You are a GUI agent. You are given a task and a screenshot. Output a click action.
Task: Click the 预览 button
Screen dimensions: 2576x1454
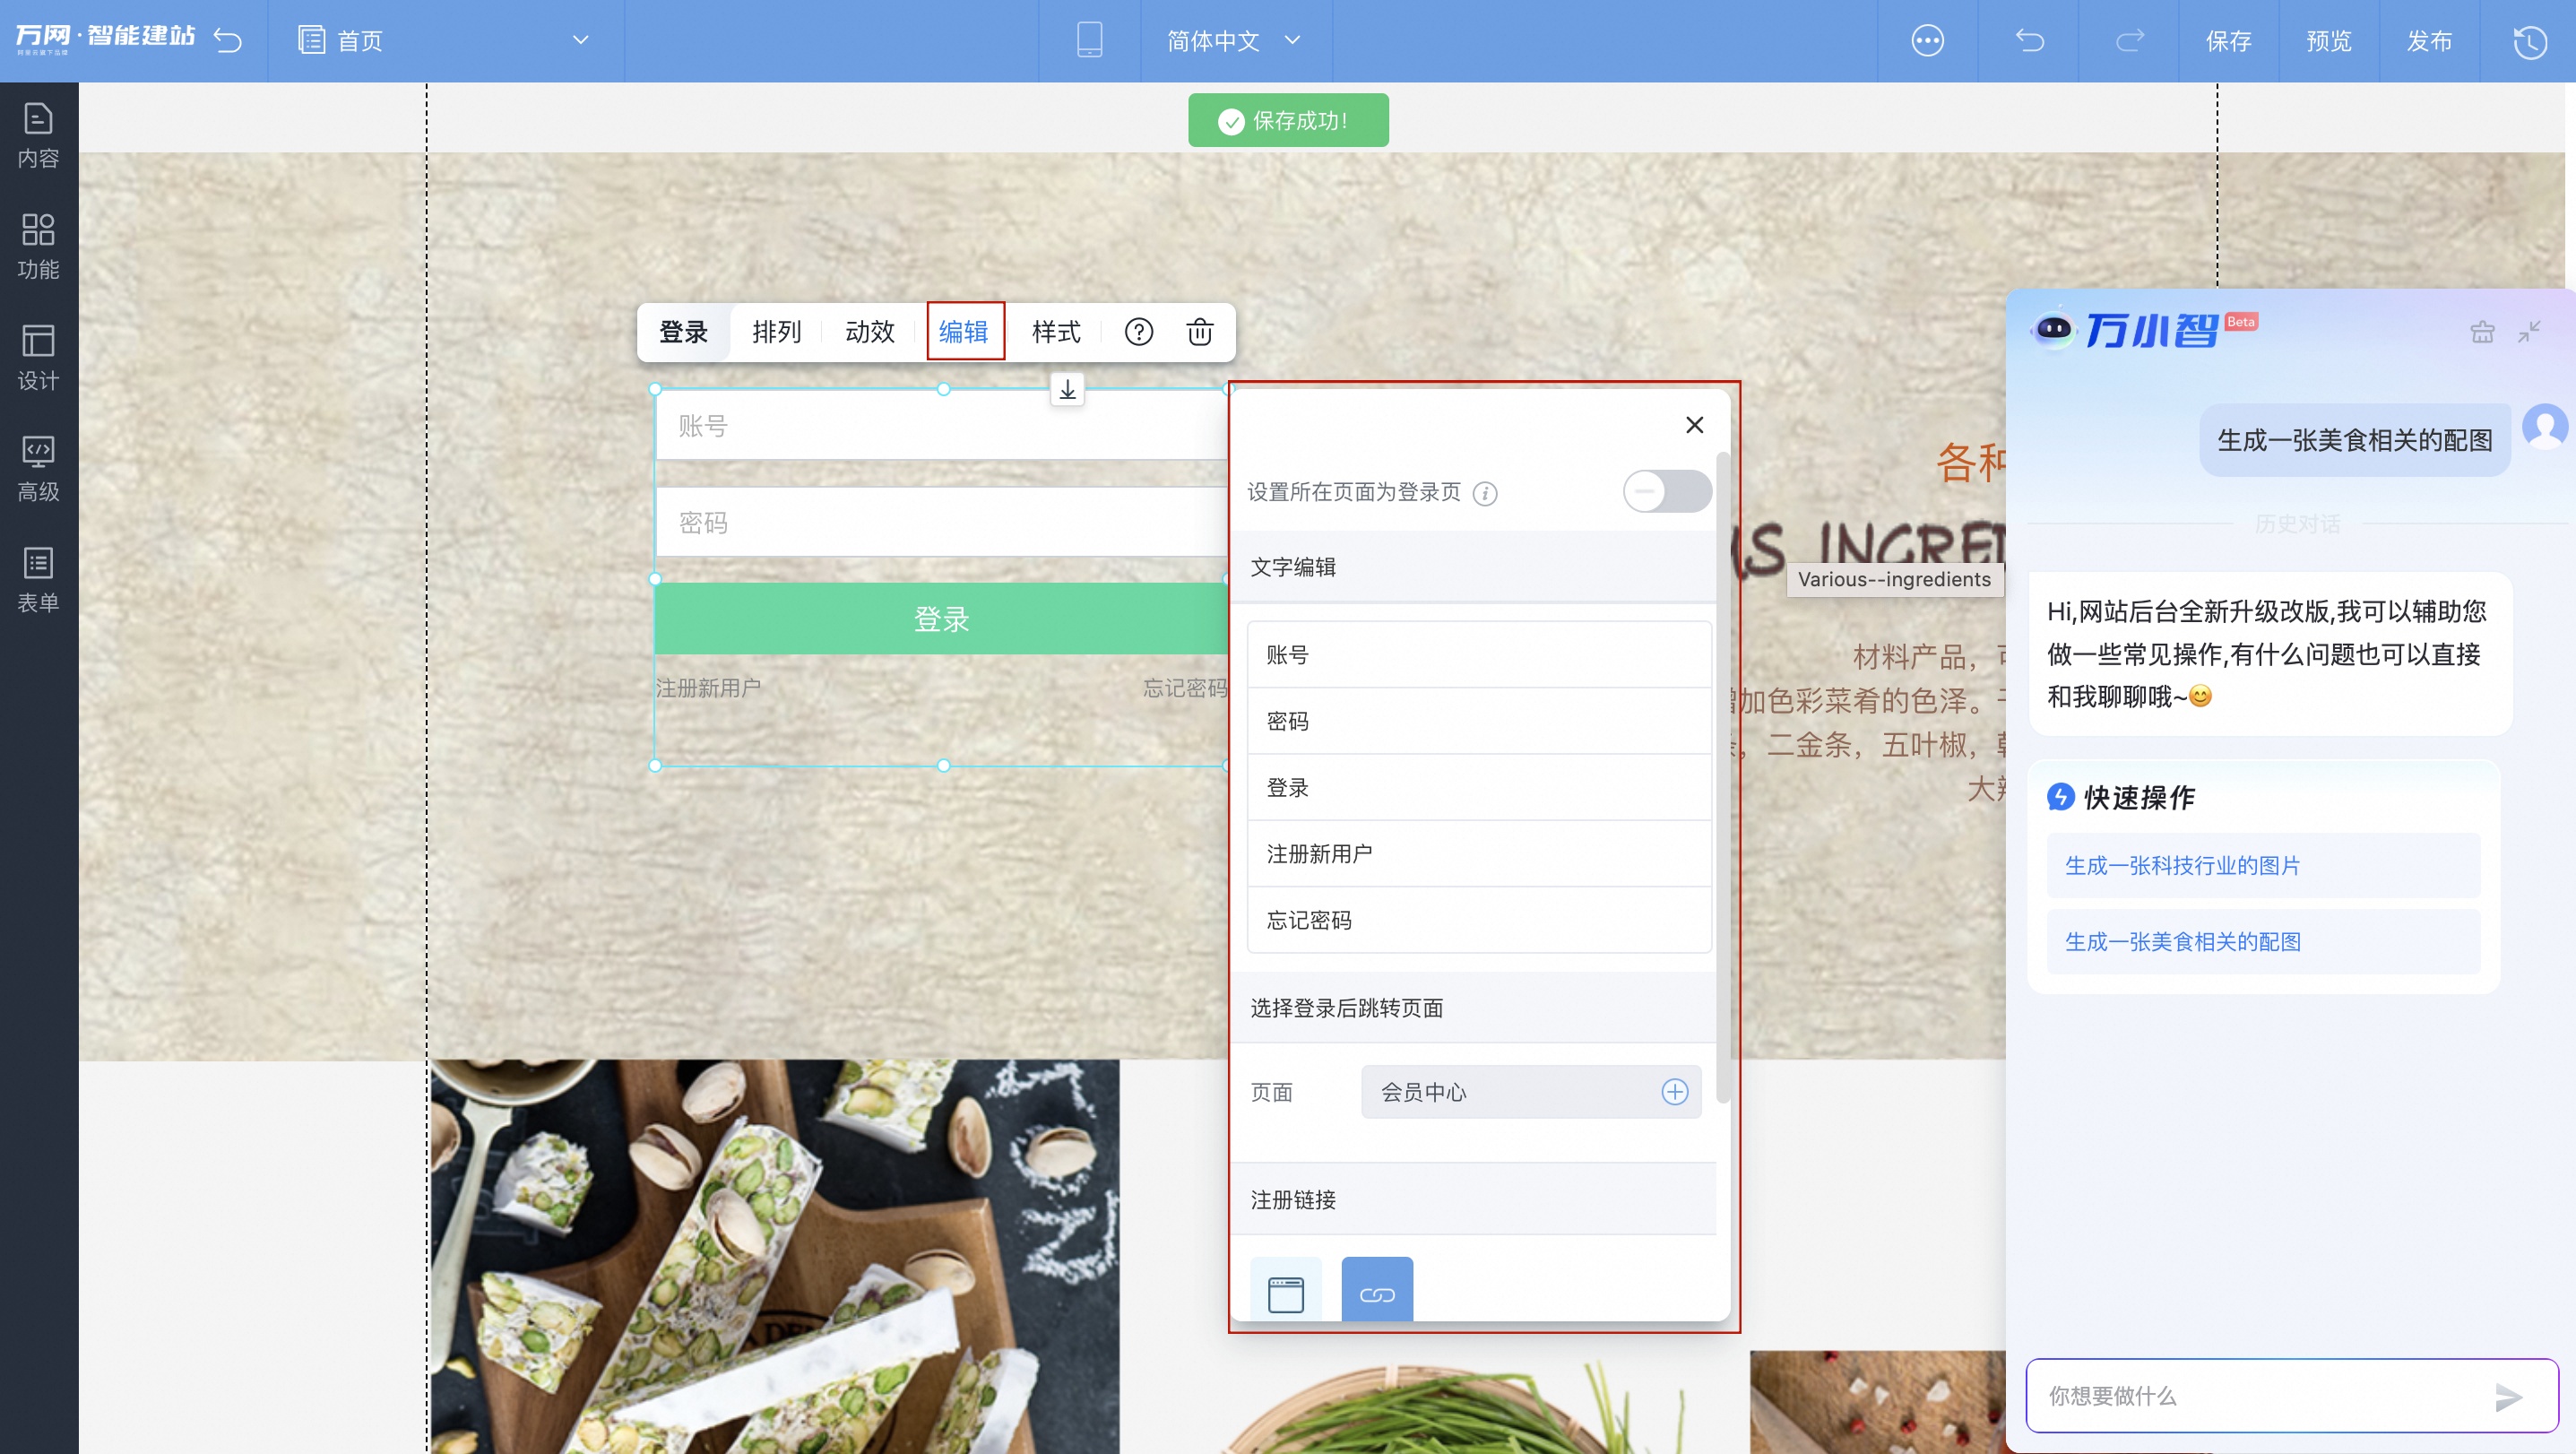pos(2329,41)
